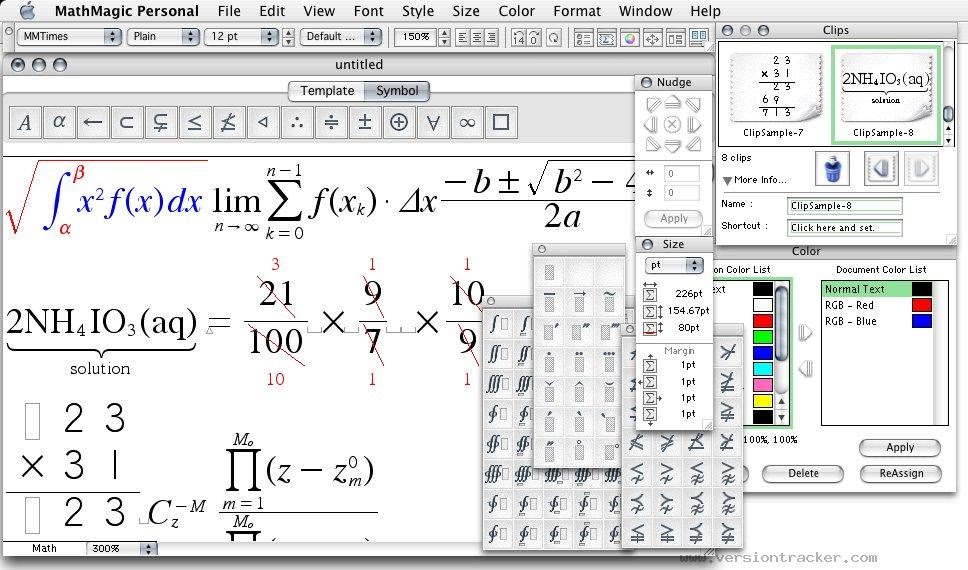Open the less-than-or-equal symbol palette
This screenshot has width=968, height=570.
point(195,122)
